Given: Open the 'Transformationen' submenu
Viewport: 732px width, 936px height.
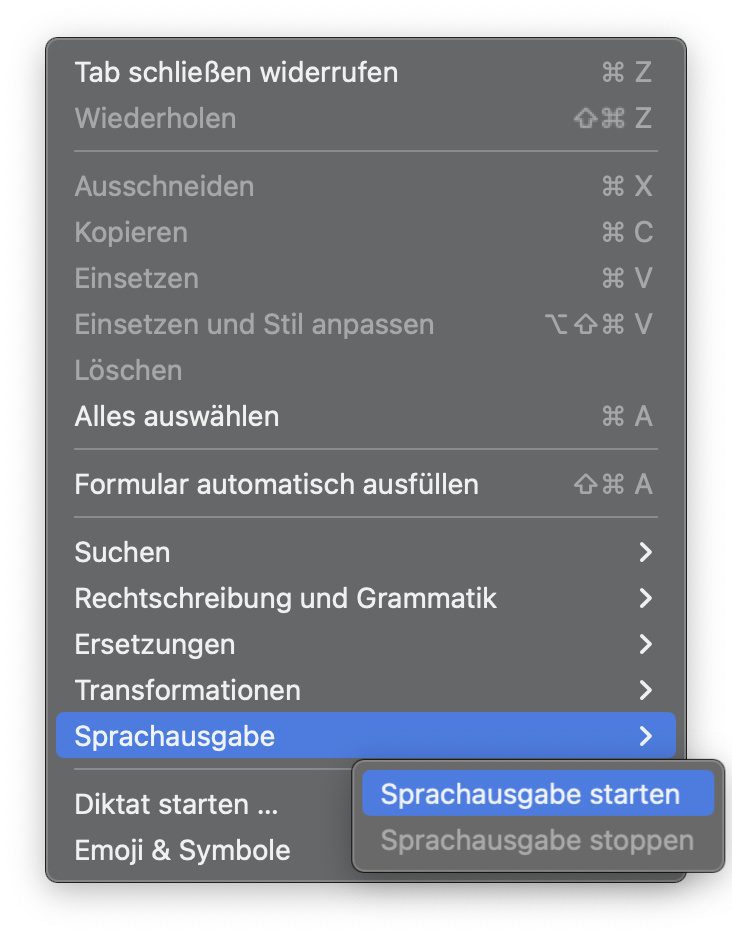Looking at the screenshot, I should pos(187,690).
